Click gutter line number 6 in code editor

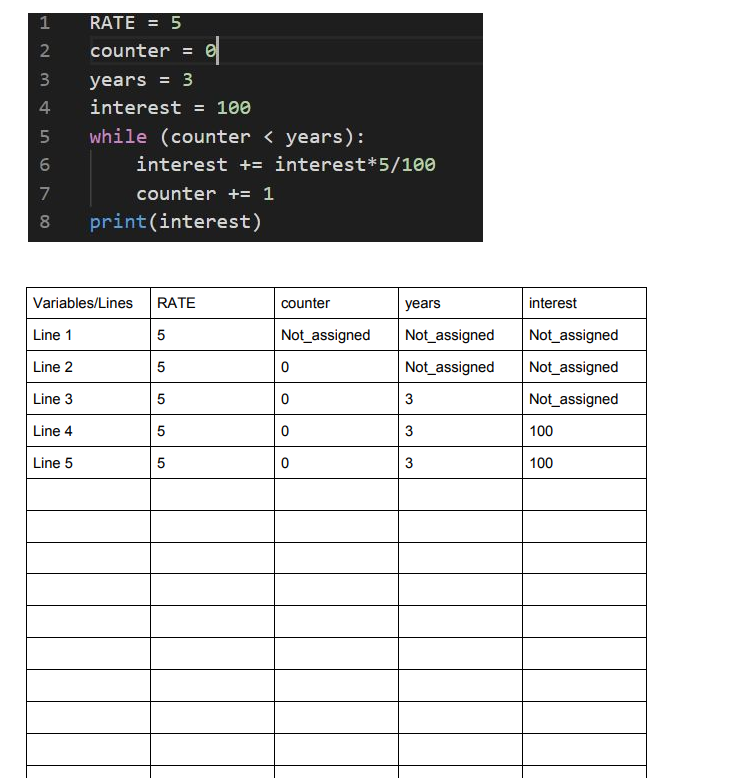pyautogui.click(x=45, y=165)
